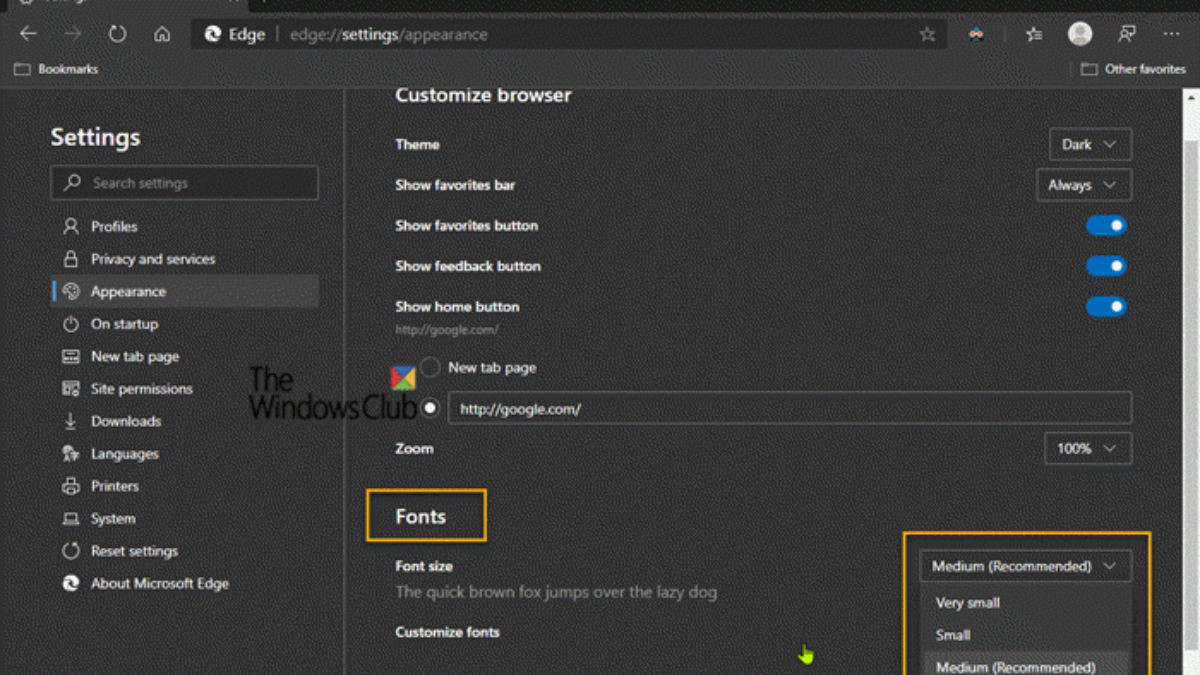Click the quick brown fox sample text
The height and width of the screenshot is (675, 1200).
(x=556, y=592)
